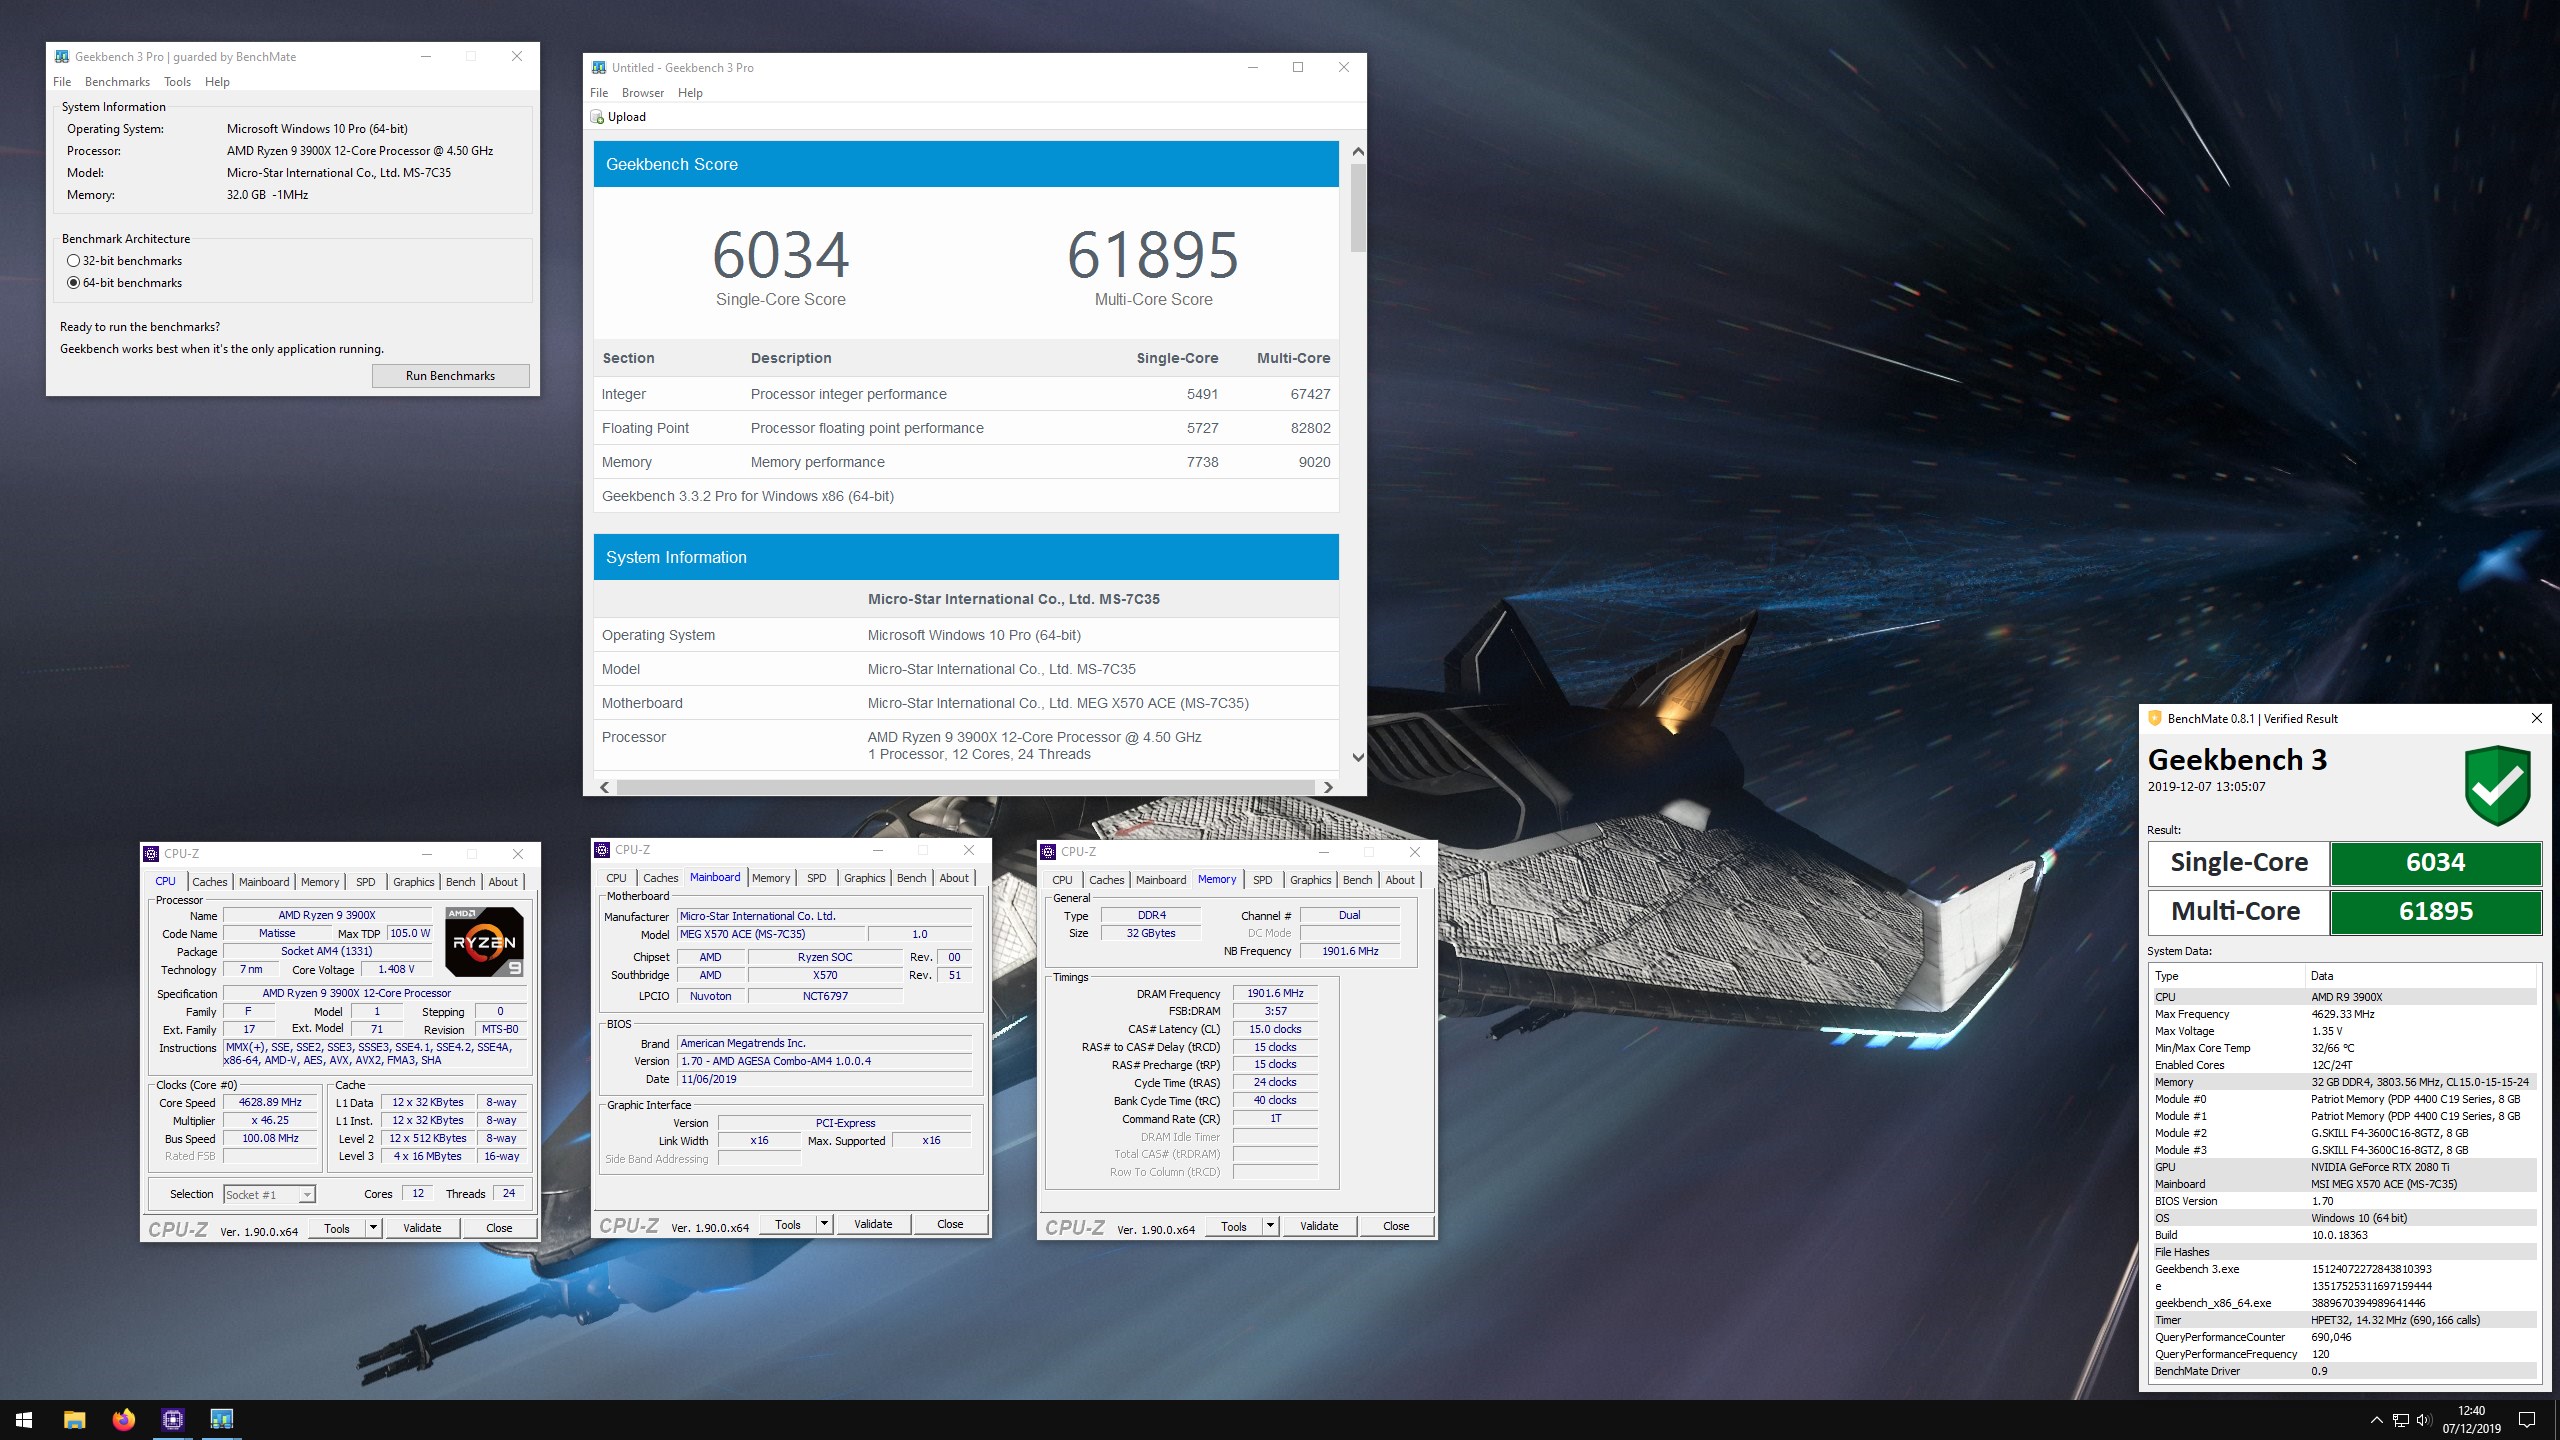
Task: Open Browser menu in Geekbench results window
Action: (x=643, y=93)
